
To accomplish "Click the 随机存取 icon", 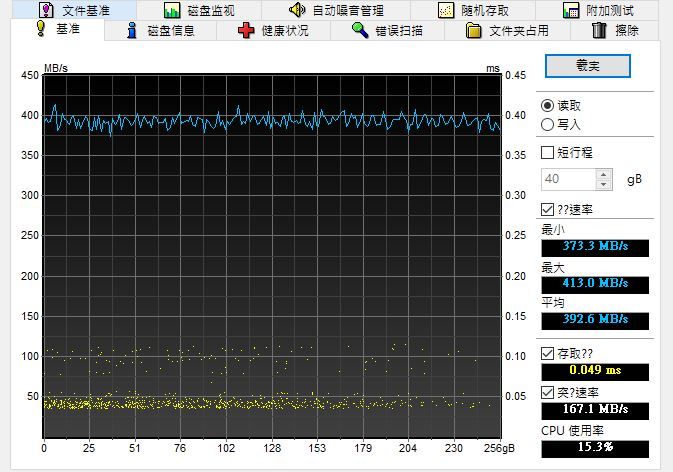I will pyautogui.click(x=446, y=10).
